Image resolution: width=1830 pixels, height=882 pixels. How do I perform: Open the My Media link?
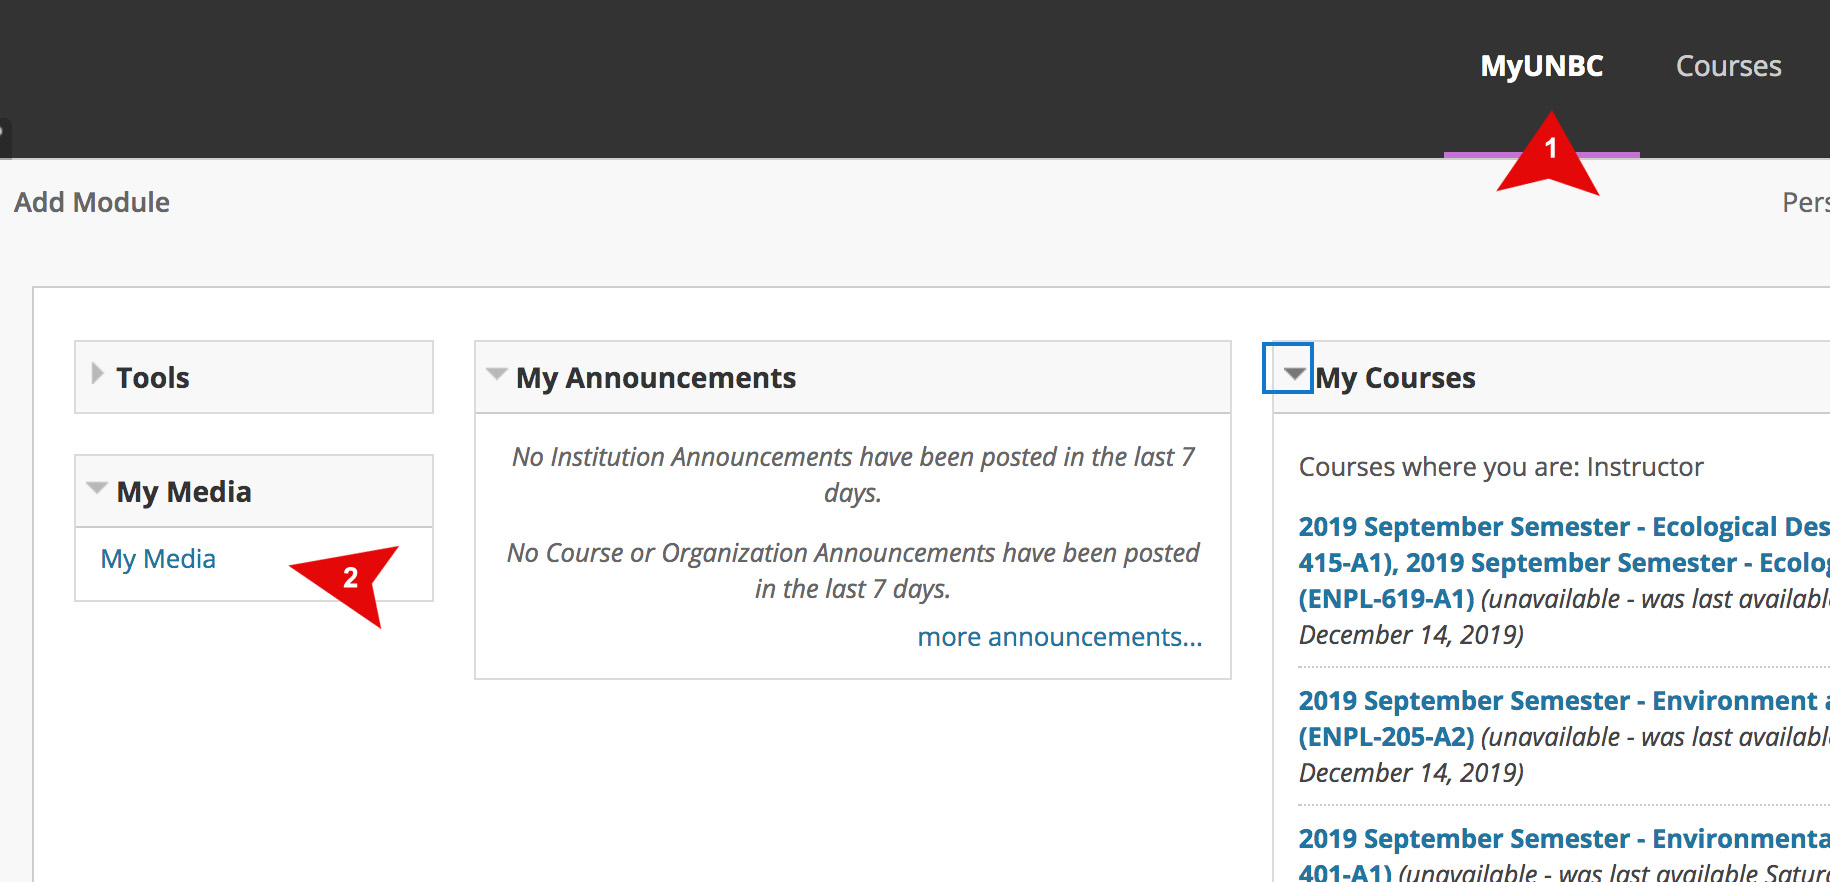pos(158,559)
